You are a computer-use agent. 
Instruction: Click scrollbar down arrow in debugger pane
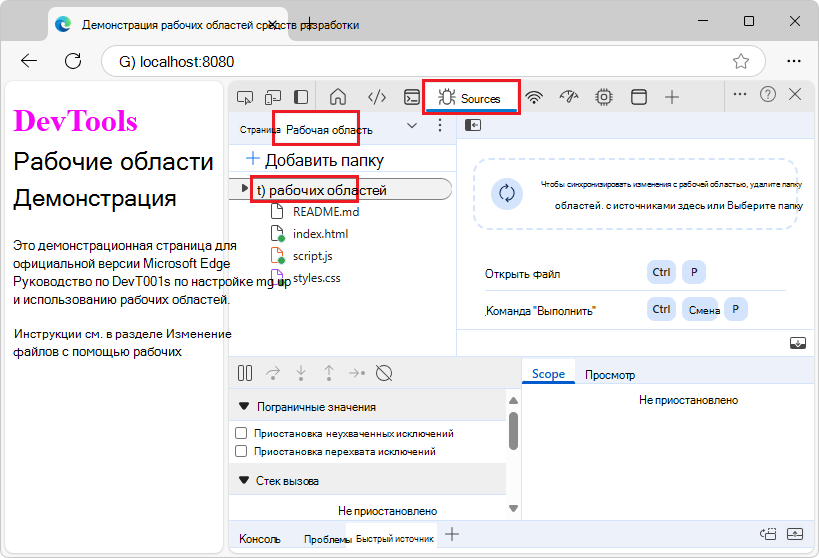(513, 508)
